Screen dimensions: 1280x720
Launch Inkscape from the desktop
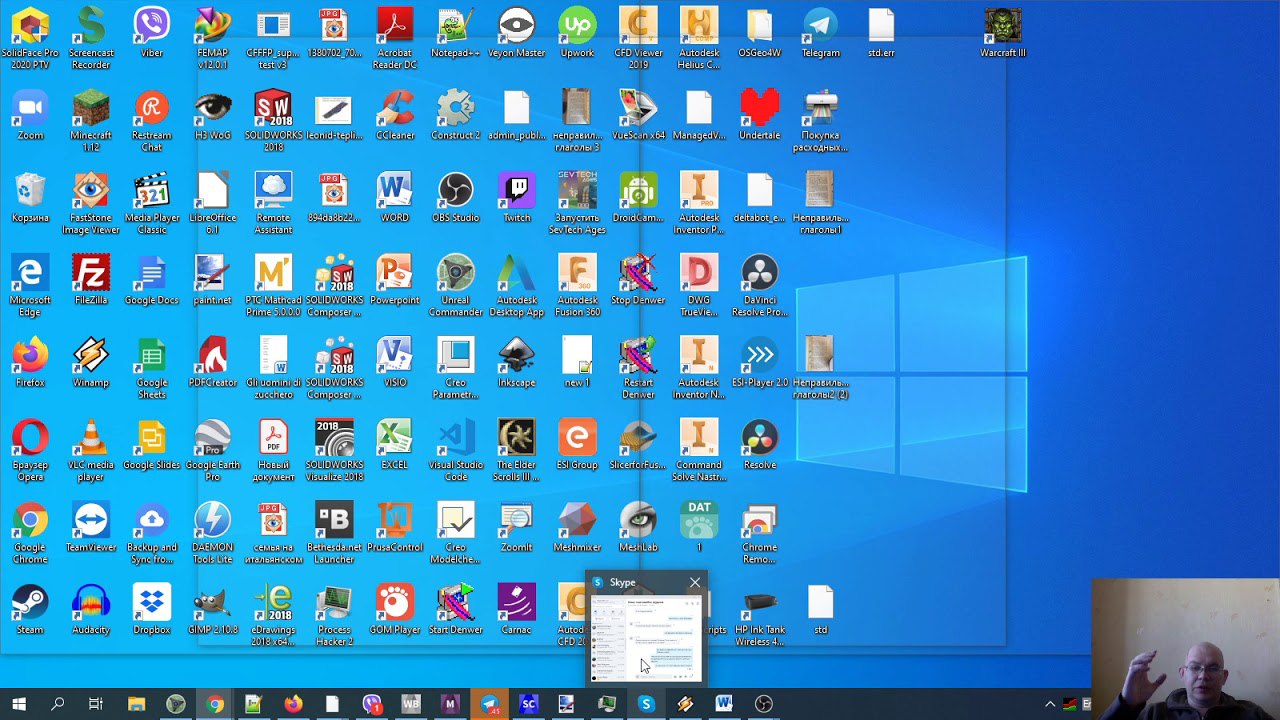click(517, 363)
